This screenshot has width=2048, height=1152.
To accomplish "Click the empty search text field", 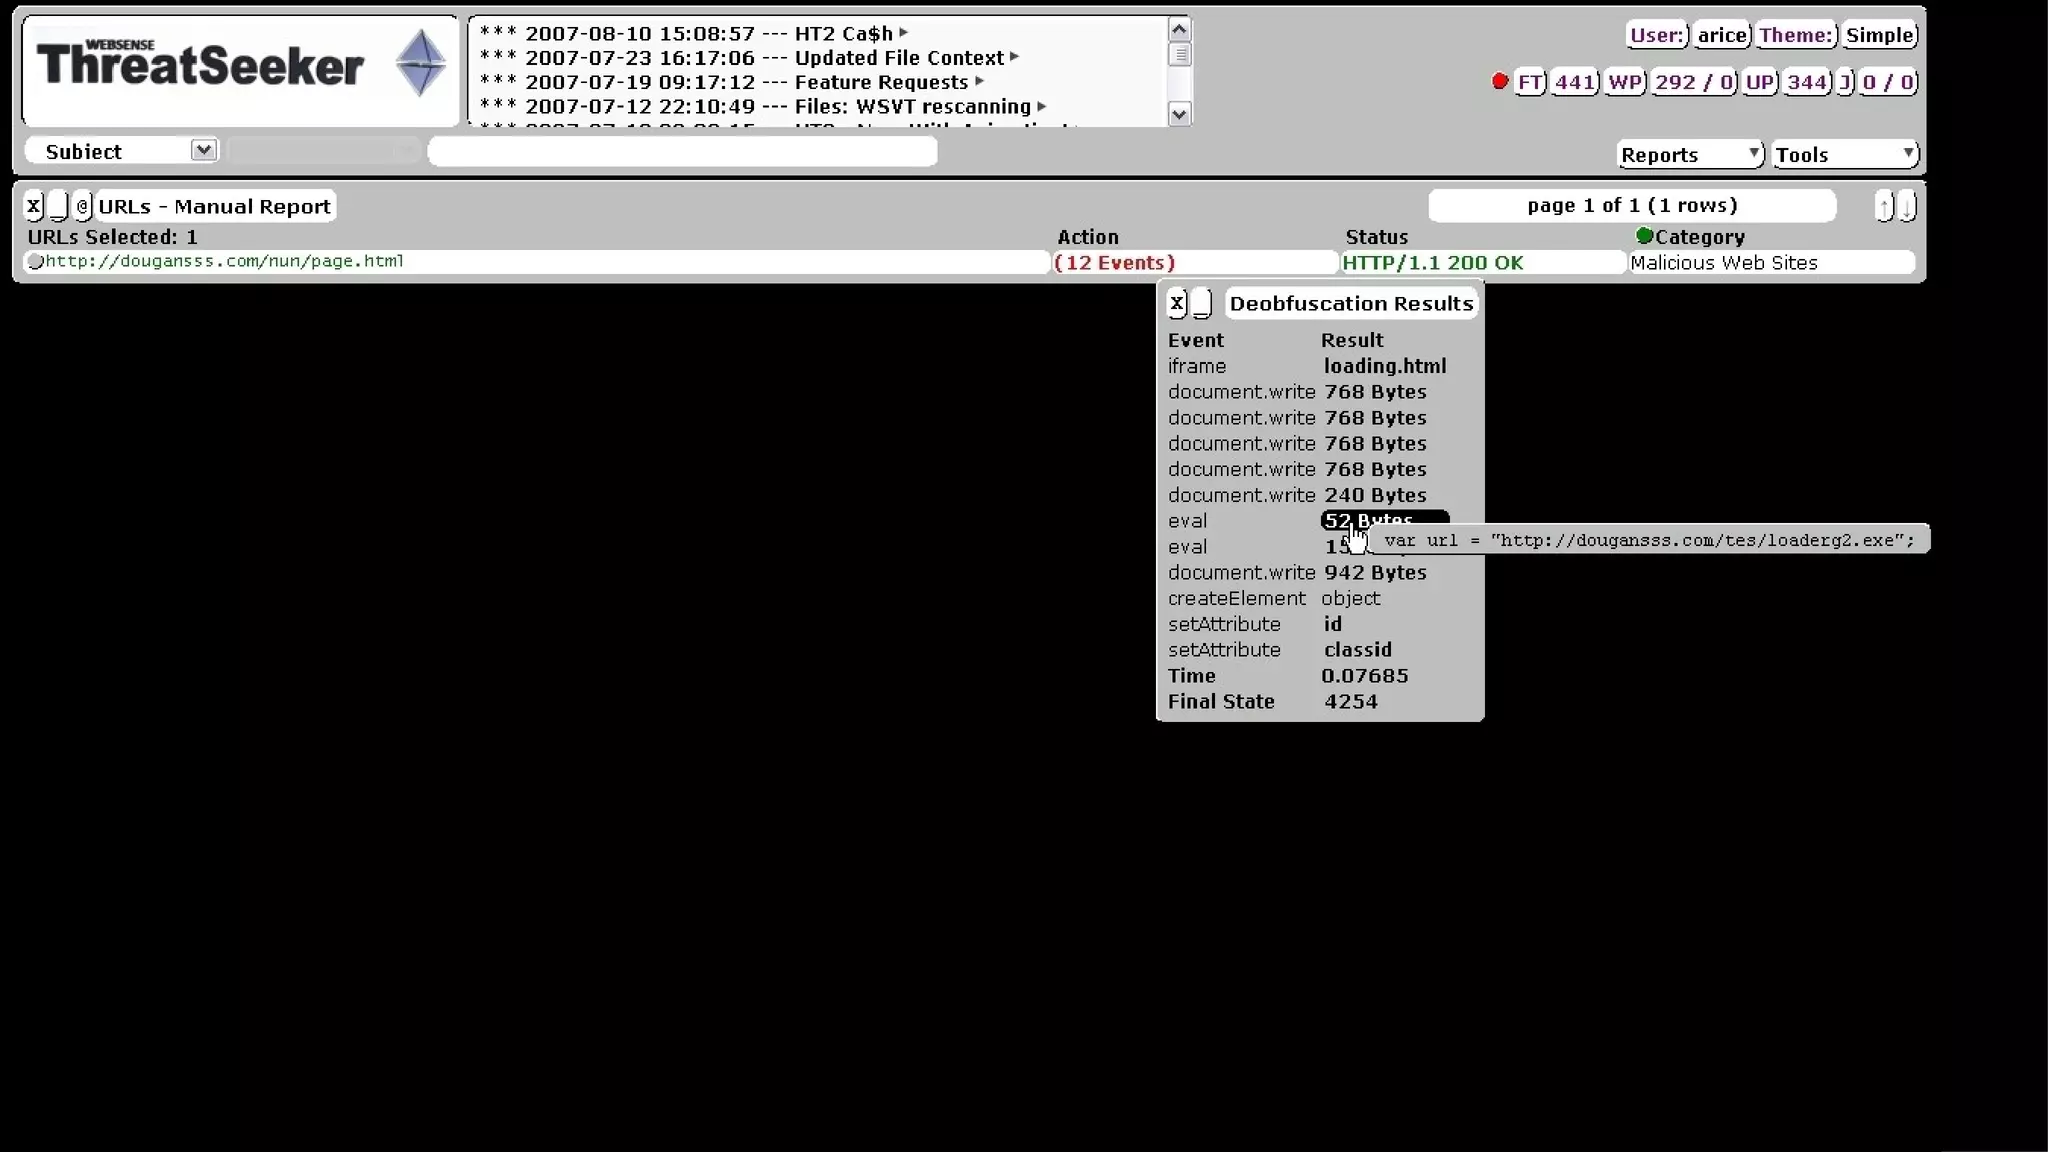I will [682, 151].
